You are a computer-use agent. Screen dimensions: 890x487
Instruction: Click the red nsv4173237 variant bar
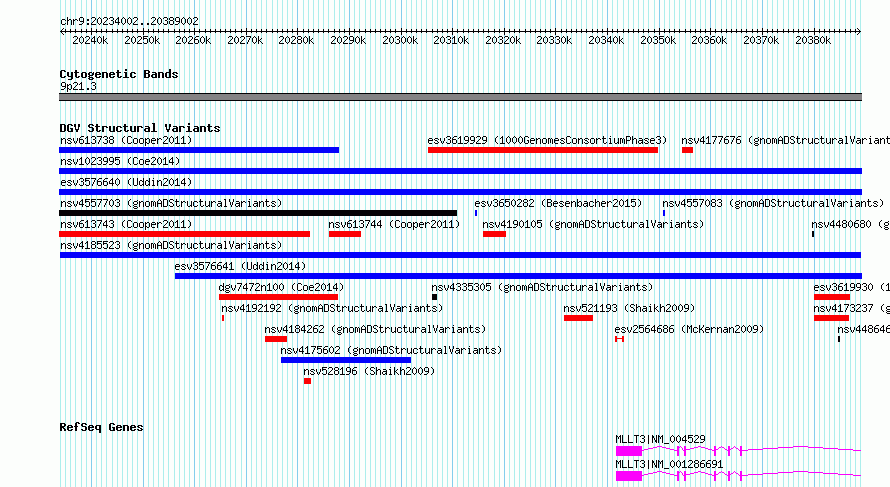pyautogui.click(x=831, y=318)
